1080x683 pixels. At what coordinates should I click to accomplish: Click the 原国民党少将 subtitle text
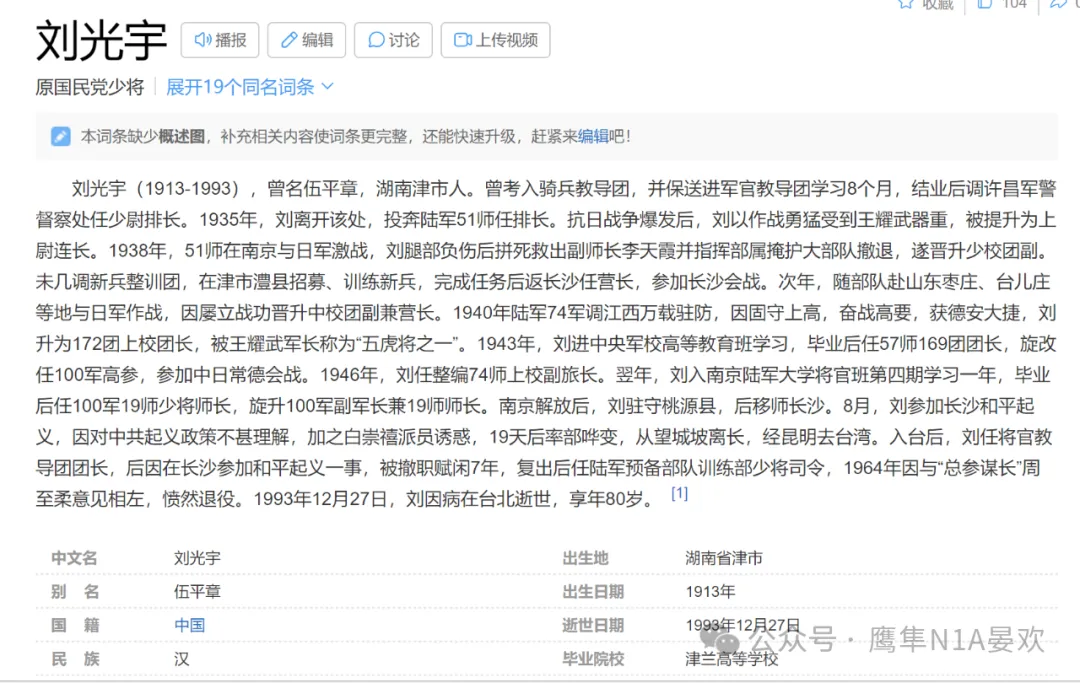click(x=90, y=87)
